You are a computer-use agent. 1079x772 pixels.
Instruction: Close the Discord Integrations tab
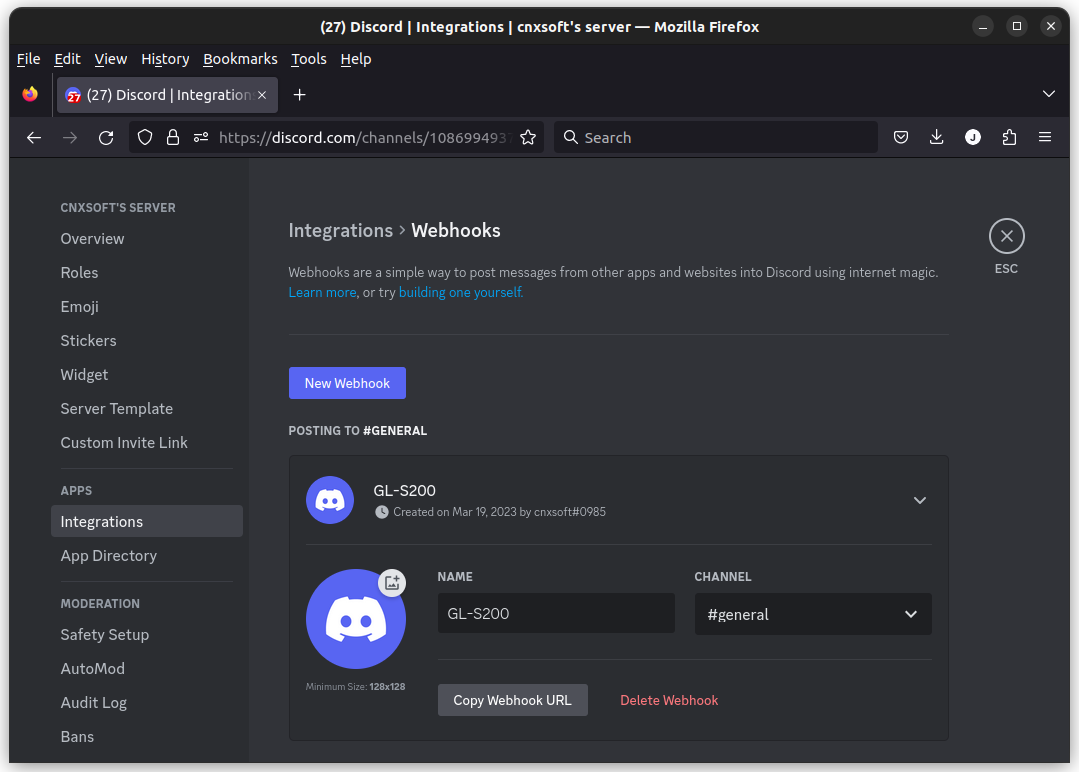point(262,95)
